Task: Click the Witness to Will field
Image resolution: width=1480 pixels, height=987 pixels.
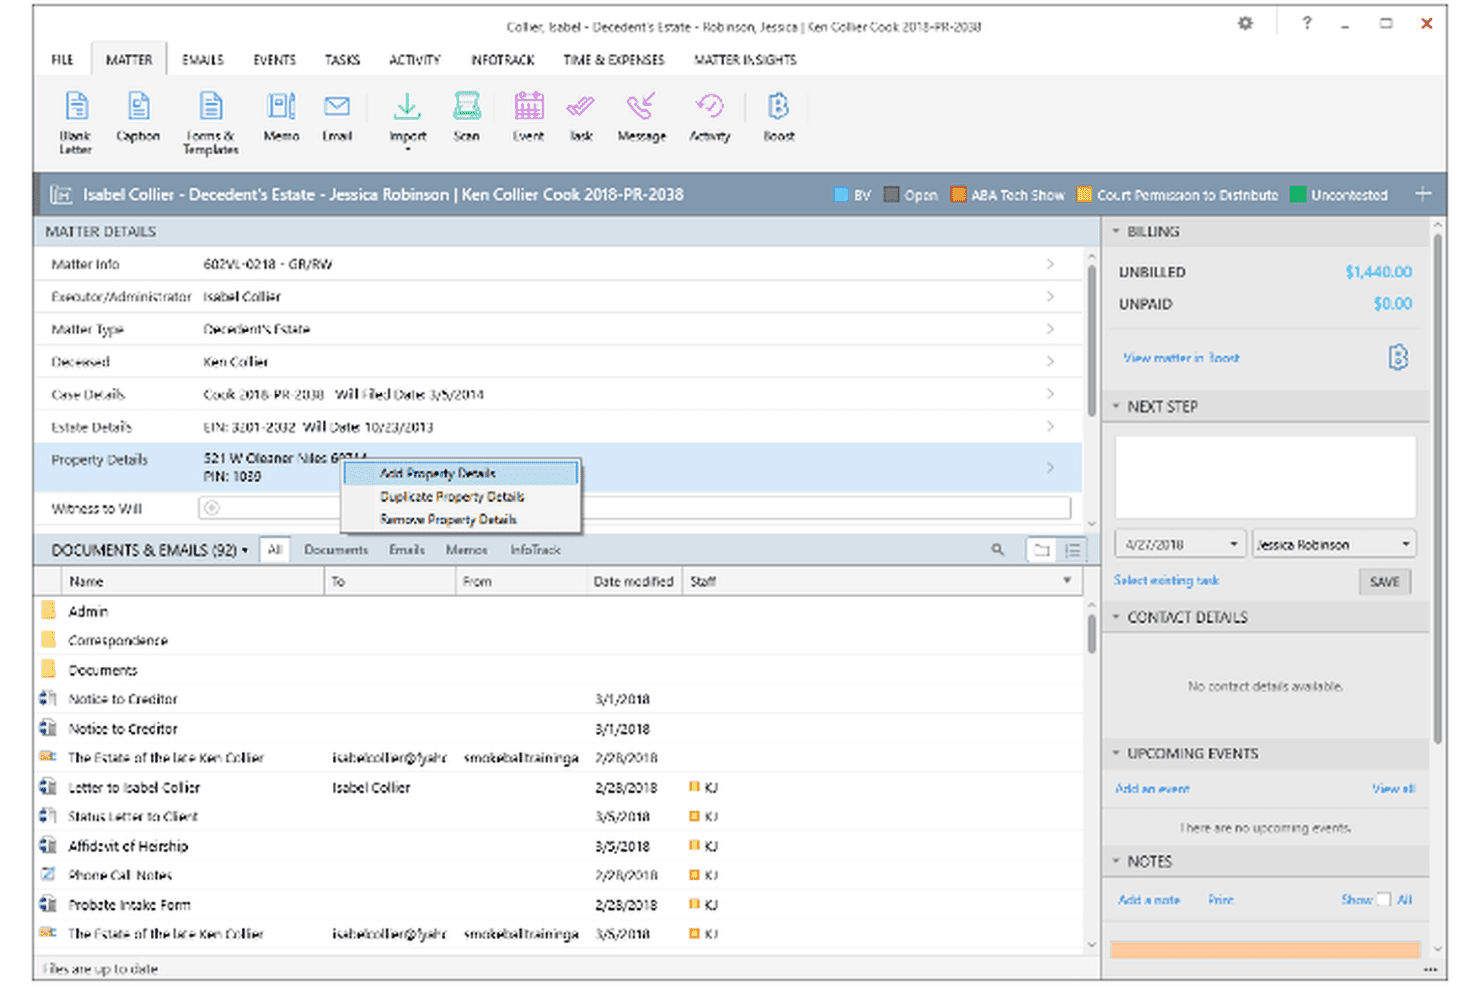Action: (x=635, y=508)
